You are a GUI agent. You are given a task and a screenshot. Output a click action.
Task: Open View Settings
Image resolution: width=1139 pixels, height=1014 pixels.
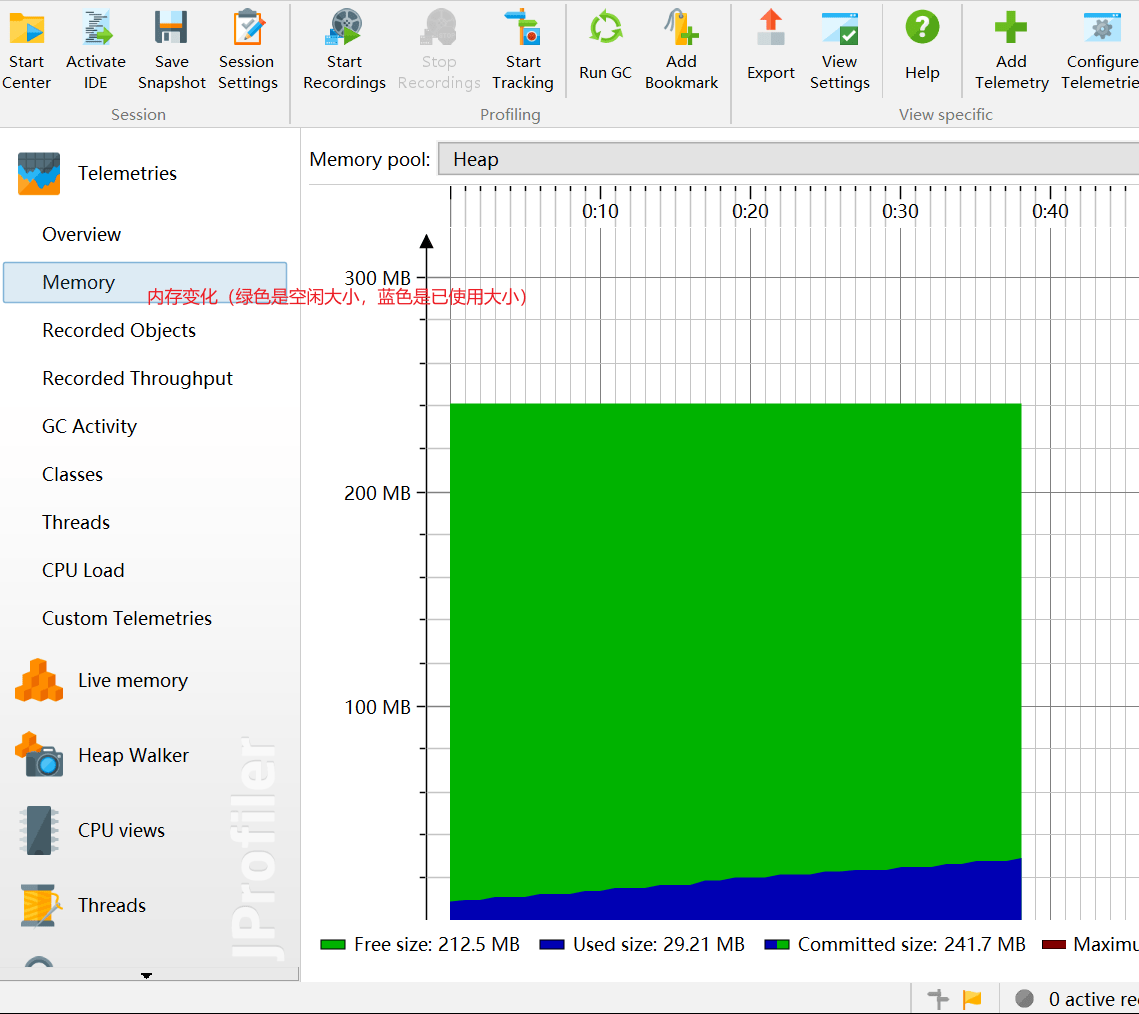click(x=839, y=30)
